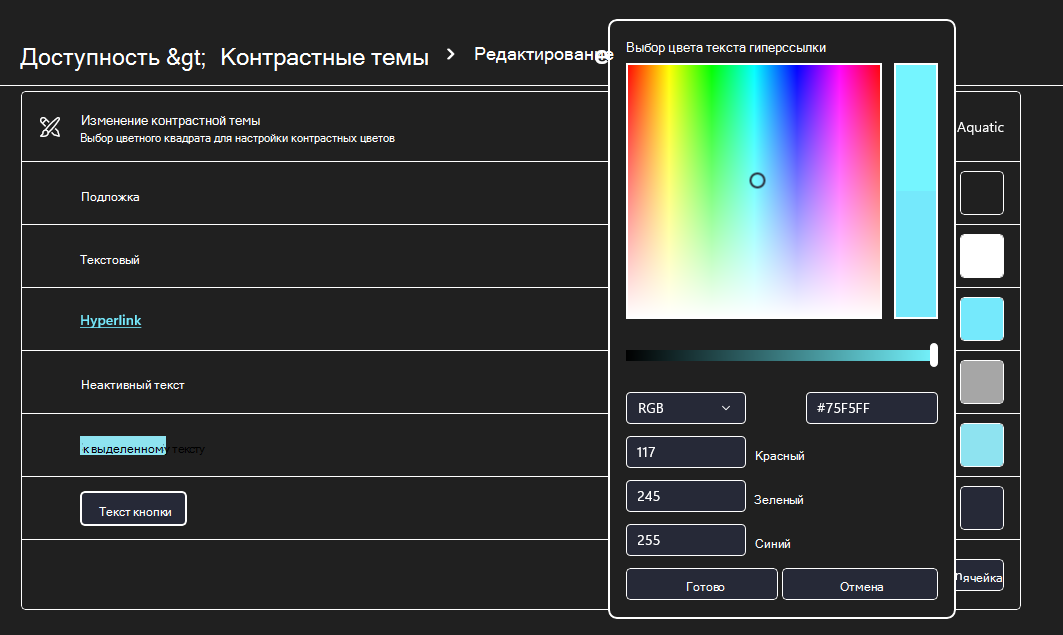Open the RGB color model dropdown
1063x635 pixels.
[x=685, y=408]
